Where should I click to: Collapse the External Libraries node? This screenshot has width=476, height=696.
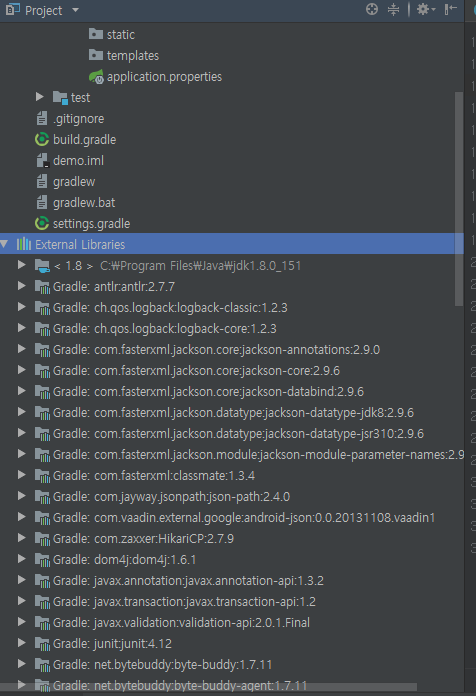[4, 244]
